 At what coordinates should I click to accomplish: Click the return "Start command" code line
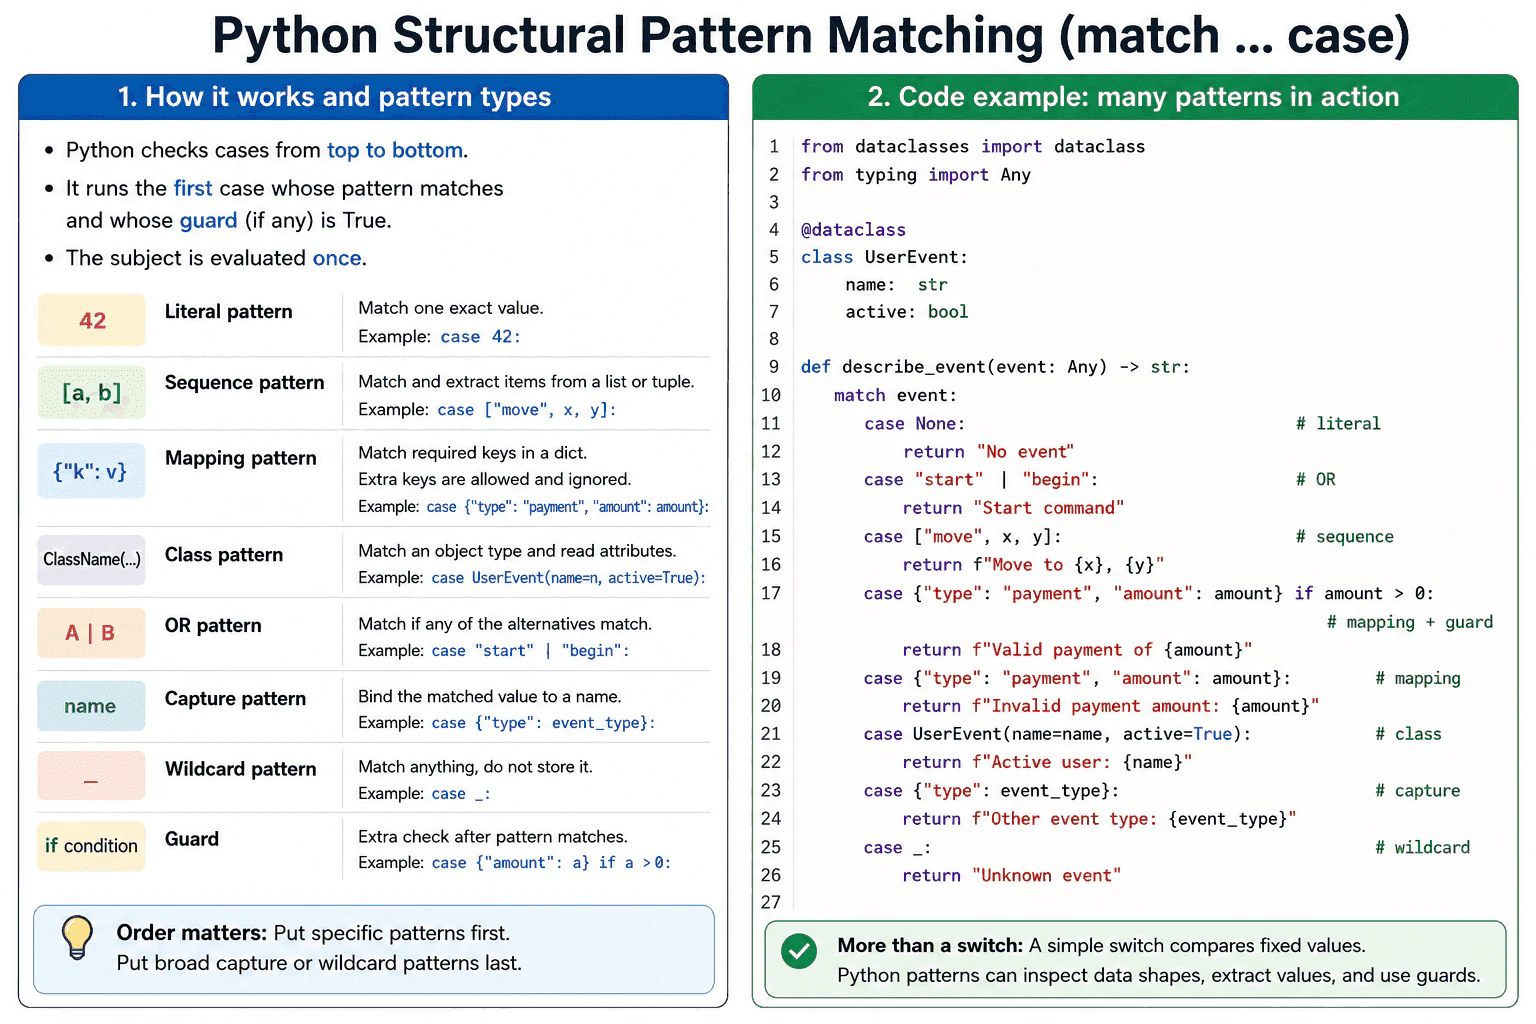coord(1013,508)
